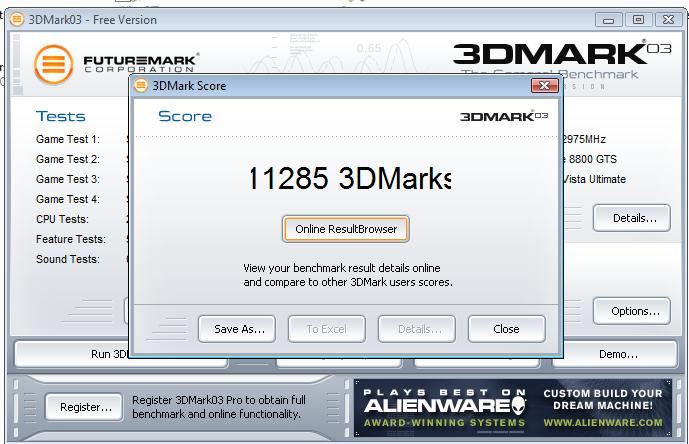Click the Alienware alien head logo
Viewport: 689px width, 444px height.
(x=518, y=403)
